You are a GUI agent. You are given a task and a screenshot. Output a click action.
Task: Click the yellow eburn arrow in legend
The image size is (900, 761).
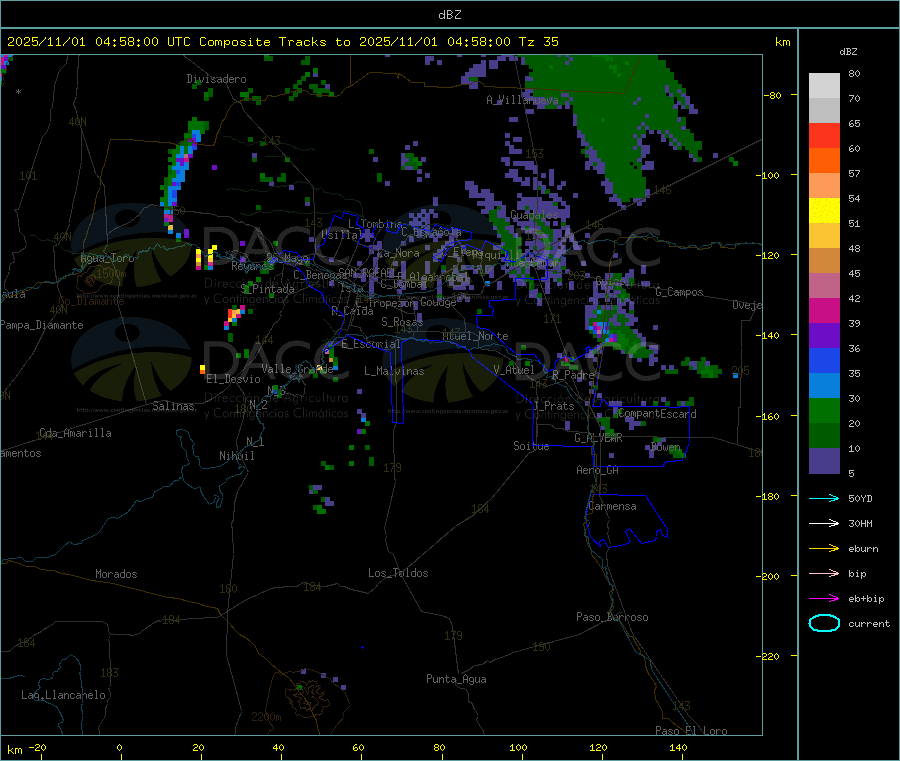click(824, 549)
